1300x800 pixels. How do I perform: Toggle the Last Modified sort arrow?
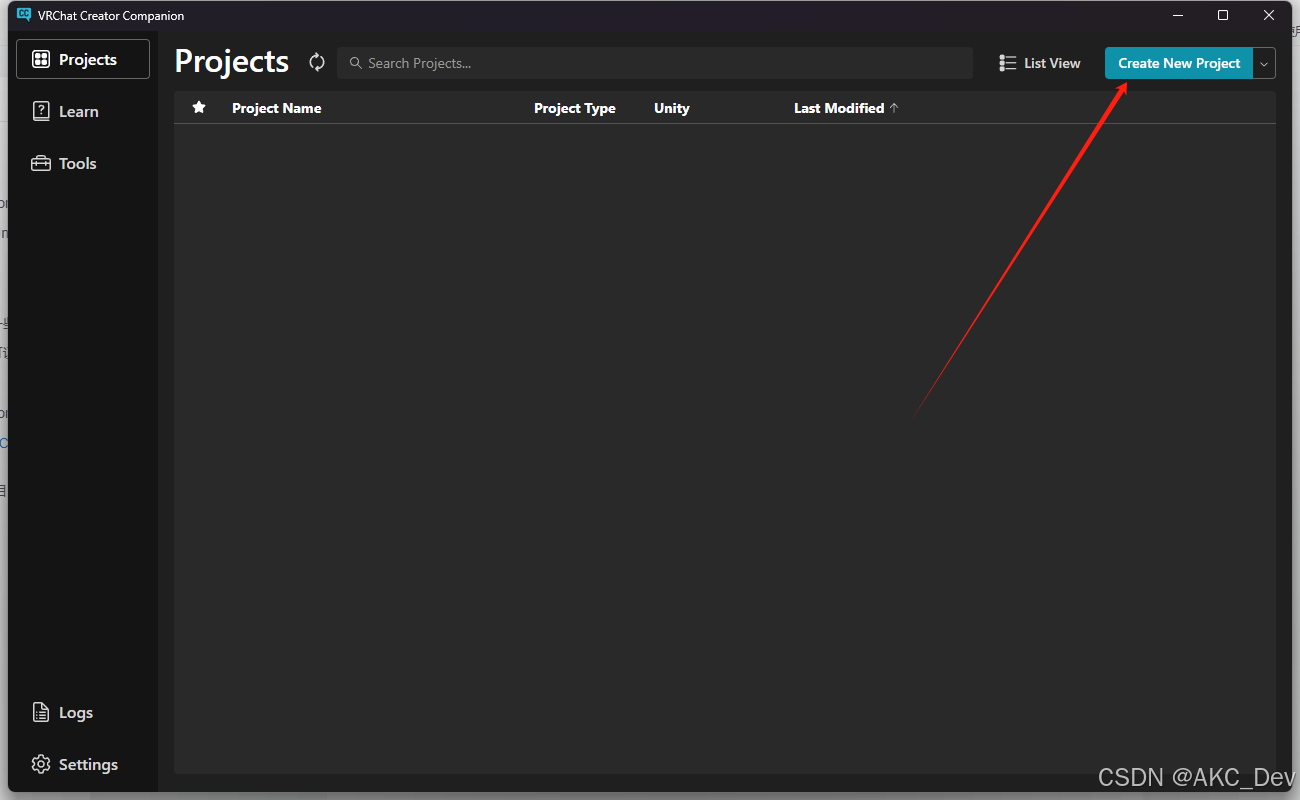coord(894,108)
